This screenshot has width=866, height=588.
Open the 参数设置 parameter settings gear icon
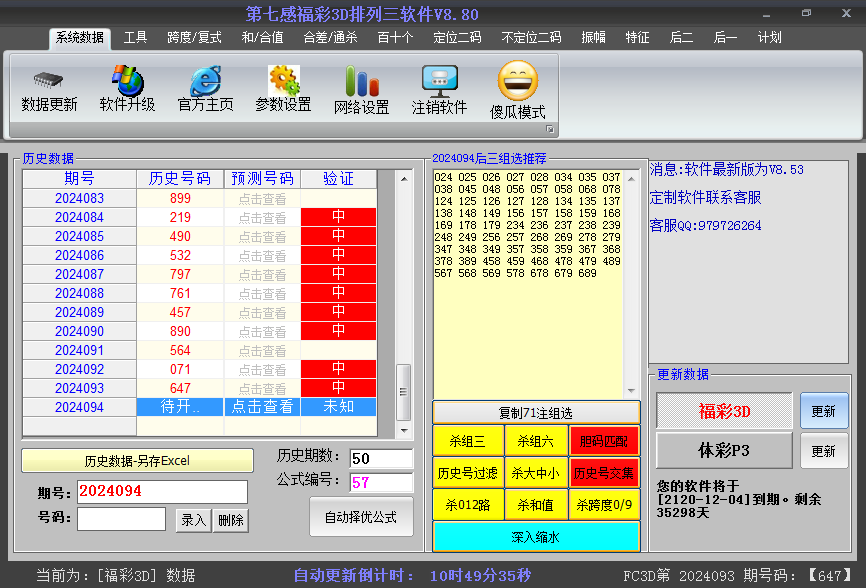coord(283,88)
